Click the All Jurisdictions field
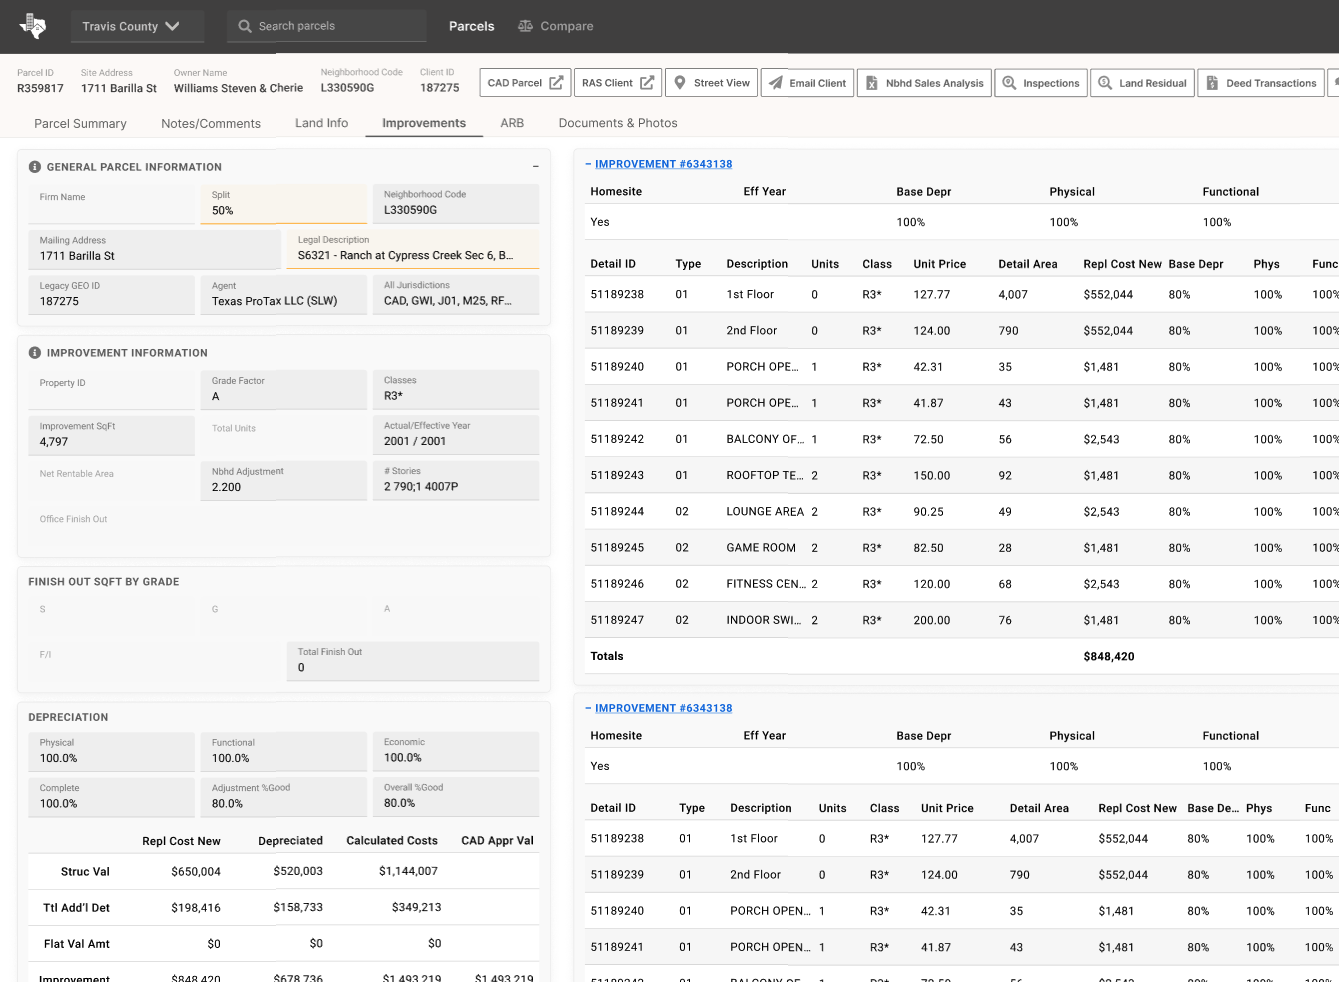The width and height of the screenshot is (1339, 982). coord(455,294)
